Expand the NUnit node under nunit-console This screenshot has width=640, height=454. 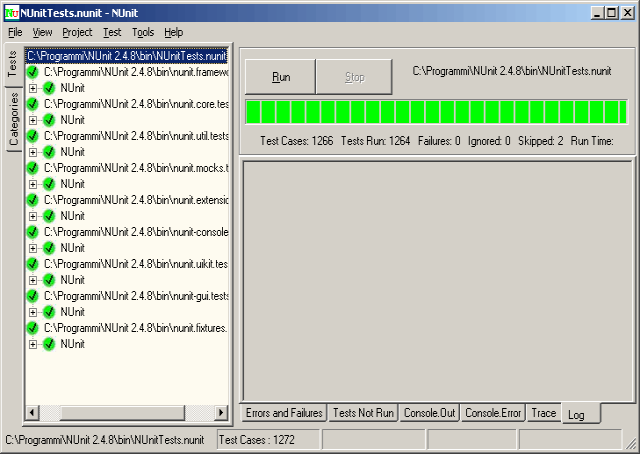[33, 248]
